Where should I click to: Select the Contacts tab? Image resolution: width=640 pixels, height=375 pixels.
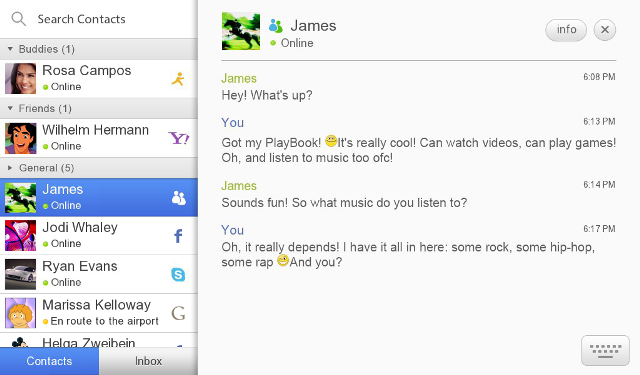click(49, 361)
